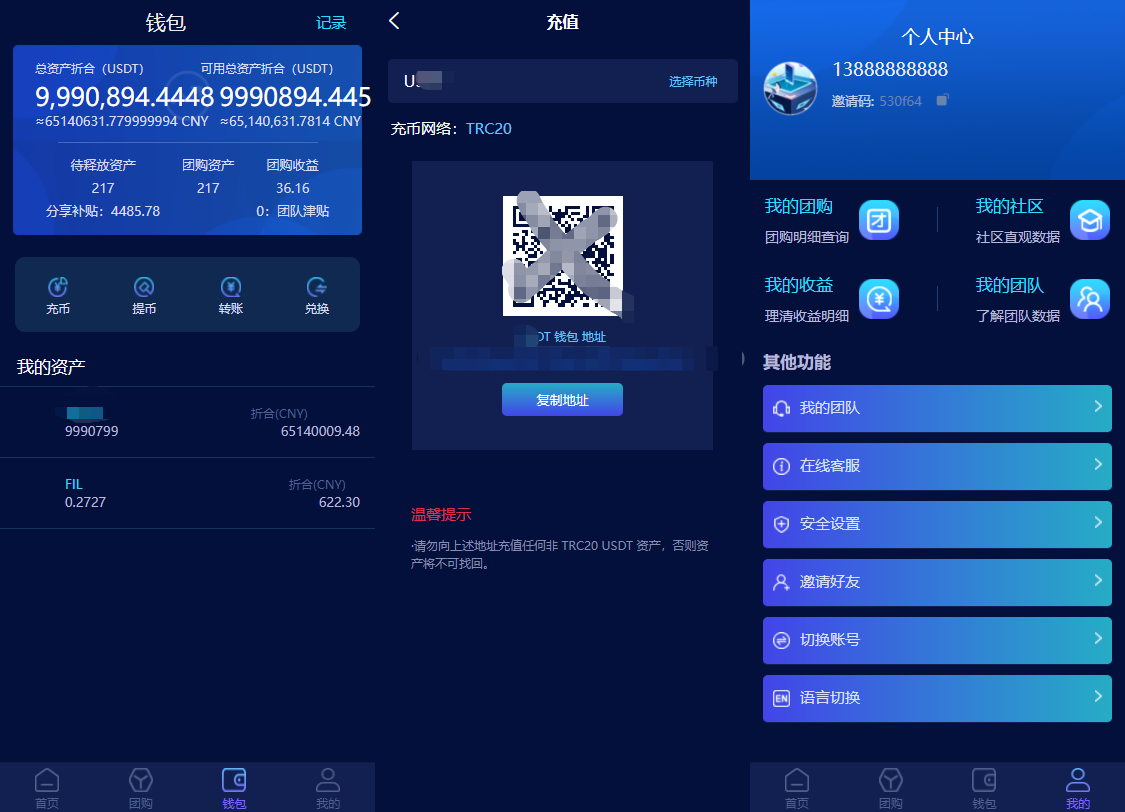Click the EN icon beside 语言切换
The height and width of the screenshot is (812, 1125).
(781, 699)
